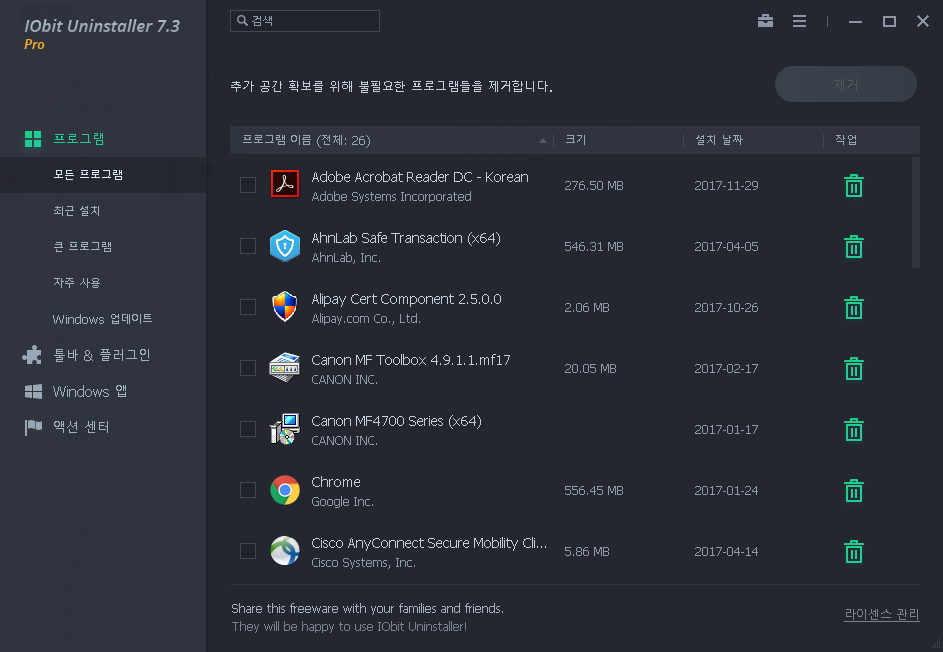This screenshot has width=943, height=652.
Task: Click trash icon for Cisco AnyConnect
Action: click(853, 552)
